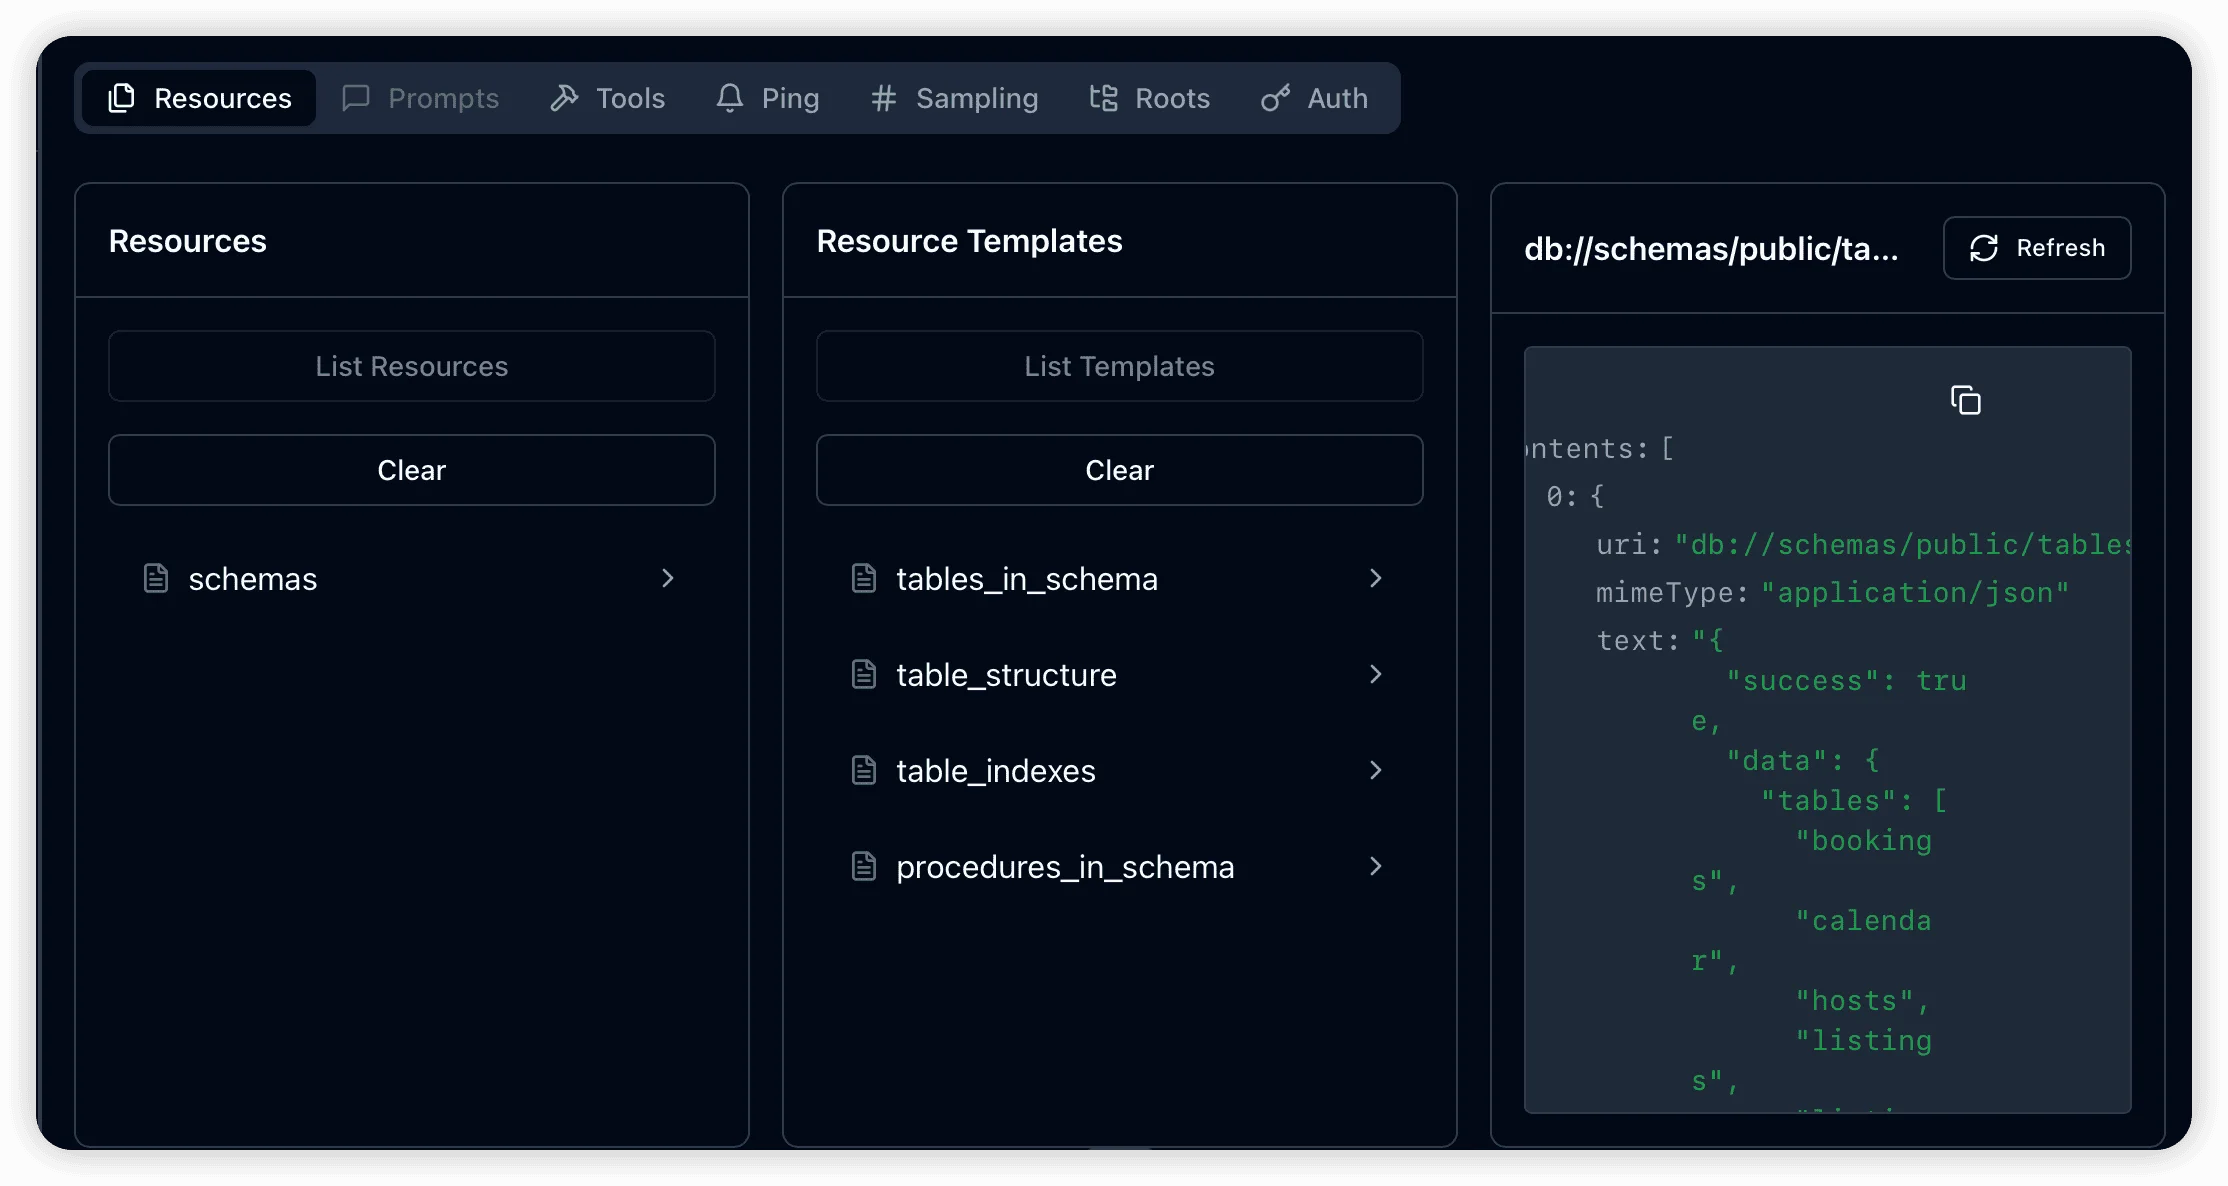
Task: Expand the schemas resource chevron
Action: (667, 578)
